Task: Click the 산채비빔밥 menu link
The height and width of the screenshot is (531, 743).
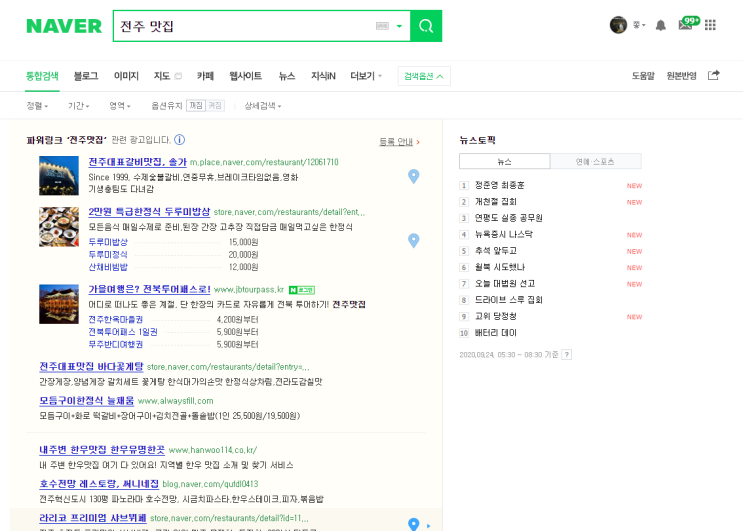Action: coord(108,267)
